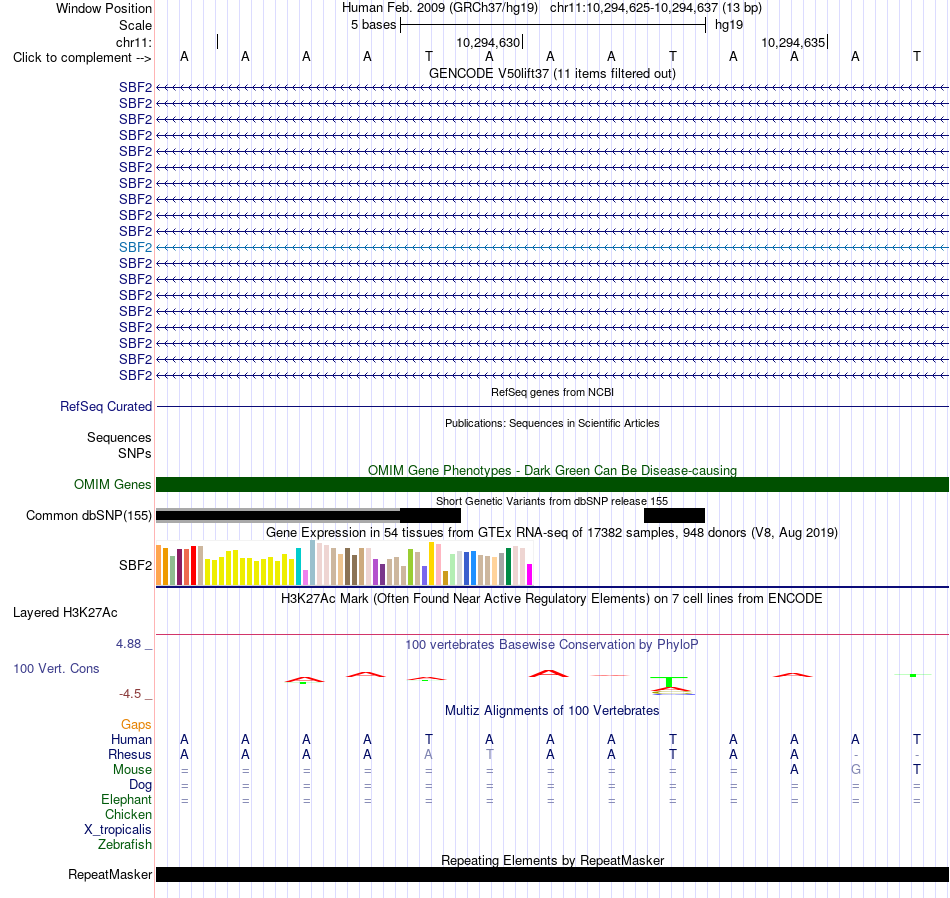Screen dimensions: 950x898
Task: Click the 10,294,630 ruler position marker
Action: [x=488, y=42]
